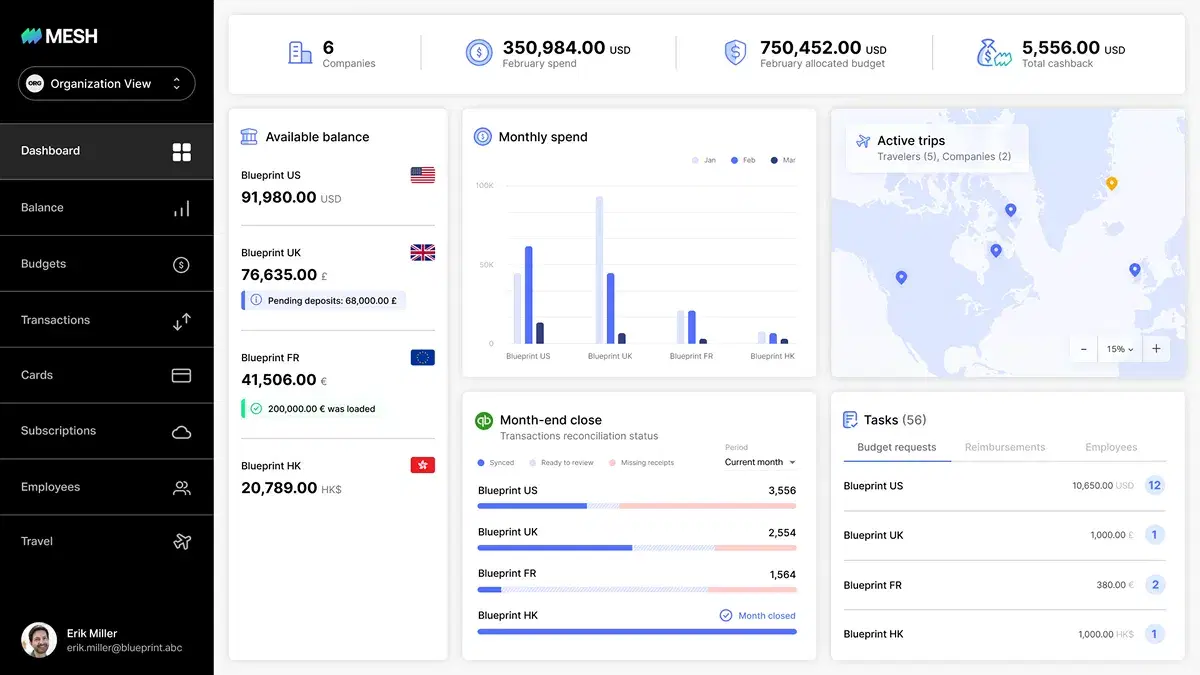Click the allocated budget shield icon

click(736, 53)
